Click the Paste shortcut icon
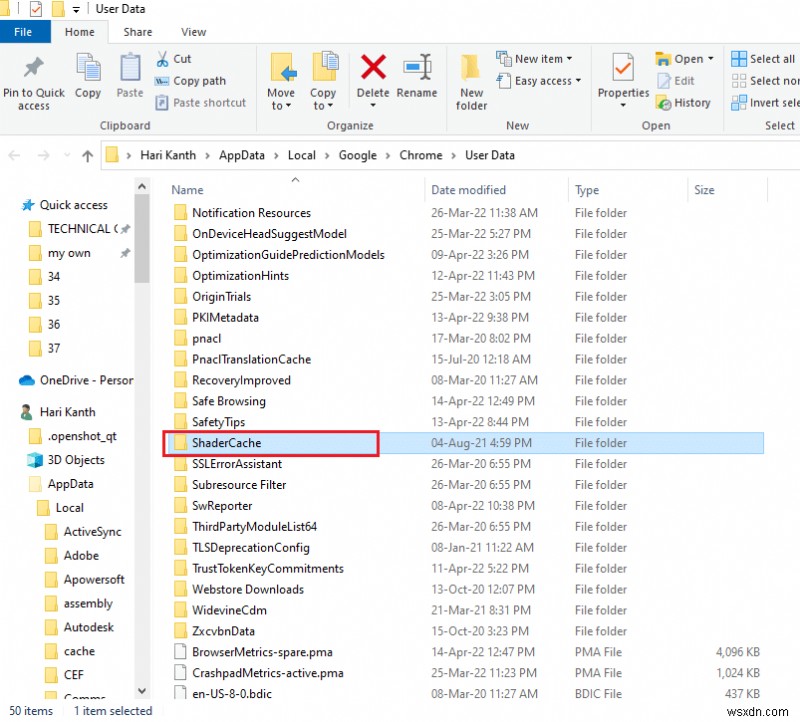 200,103
